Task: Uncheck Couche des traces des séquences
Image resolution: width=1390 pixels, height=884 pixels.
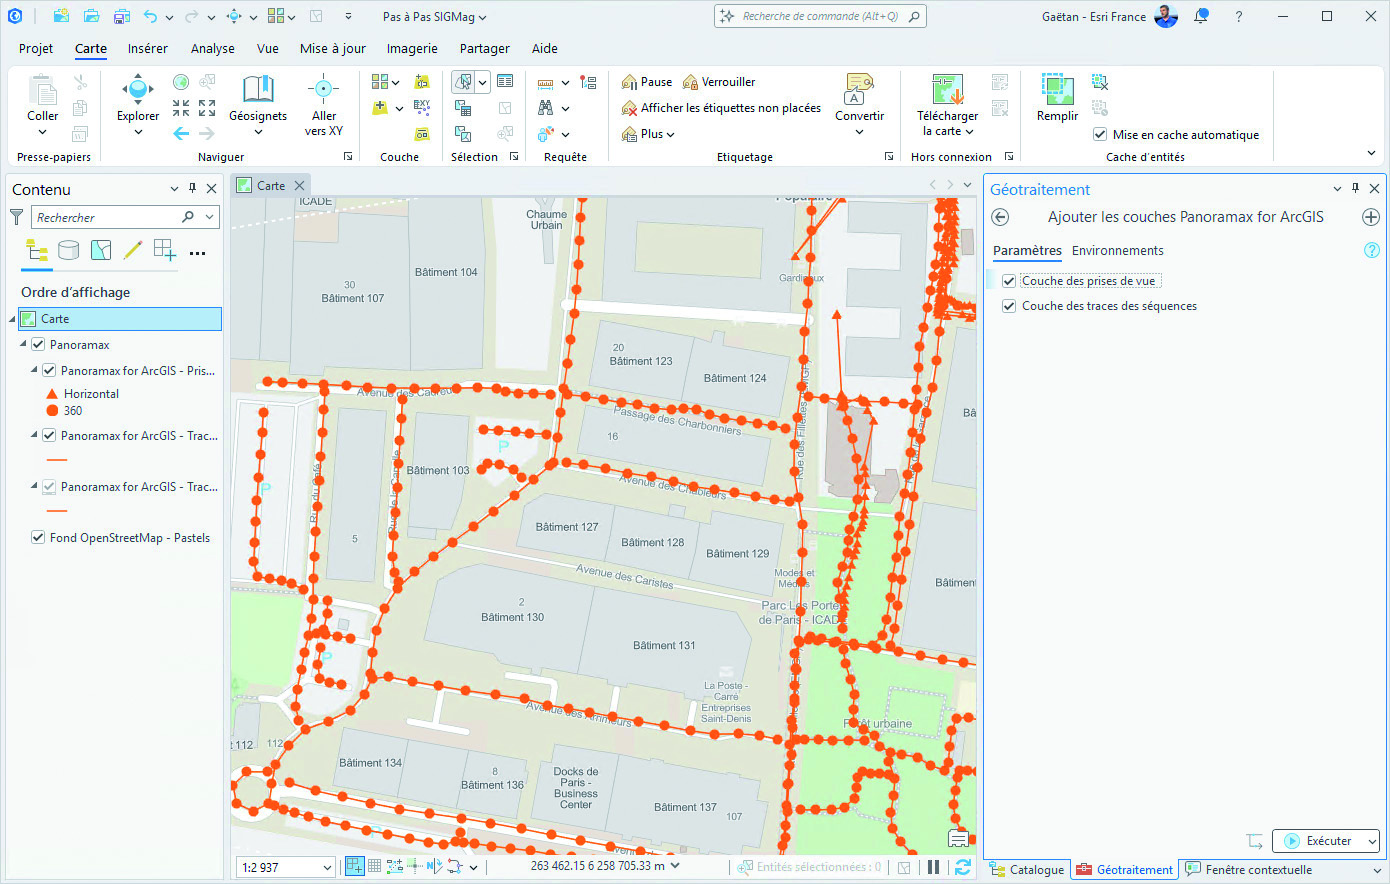Action: pos(1009,306)
